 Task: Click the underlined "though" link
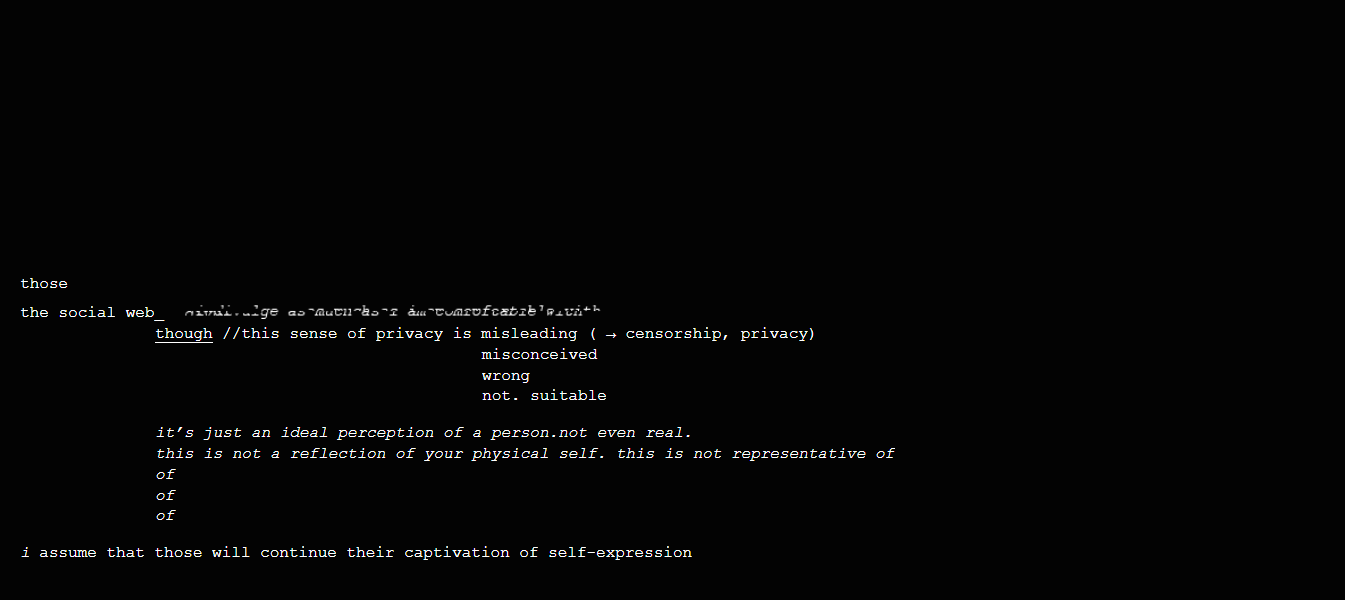tap(184, 334)
